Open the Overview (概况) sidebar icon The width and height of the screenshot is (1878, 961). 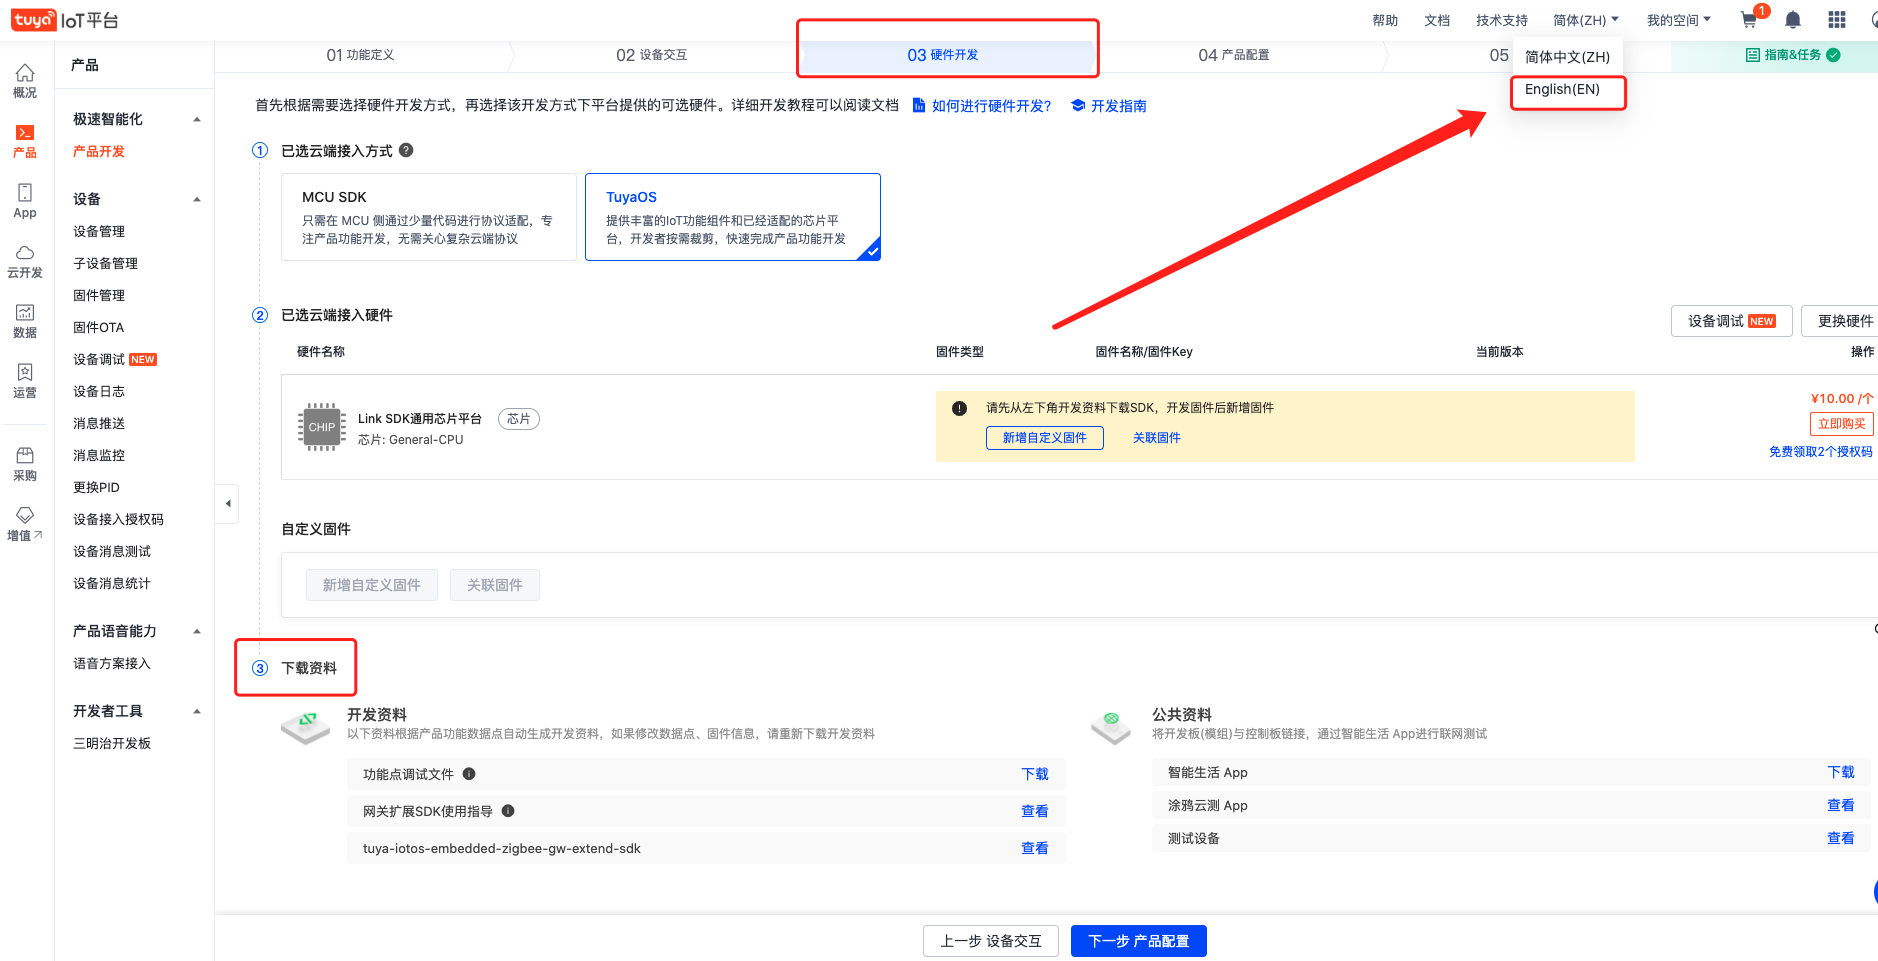pos(25,81)
